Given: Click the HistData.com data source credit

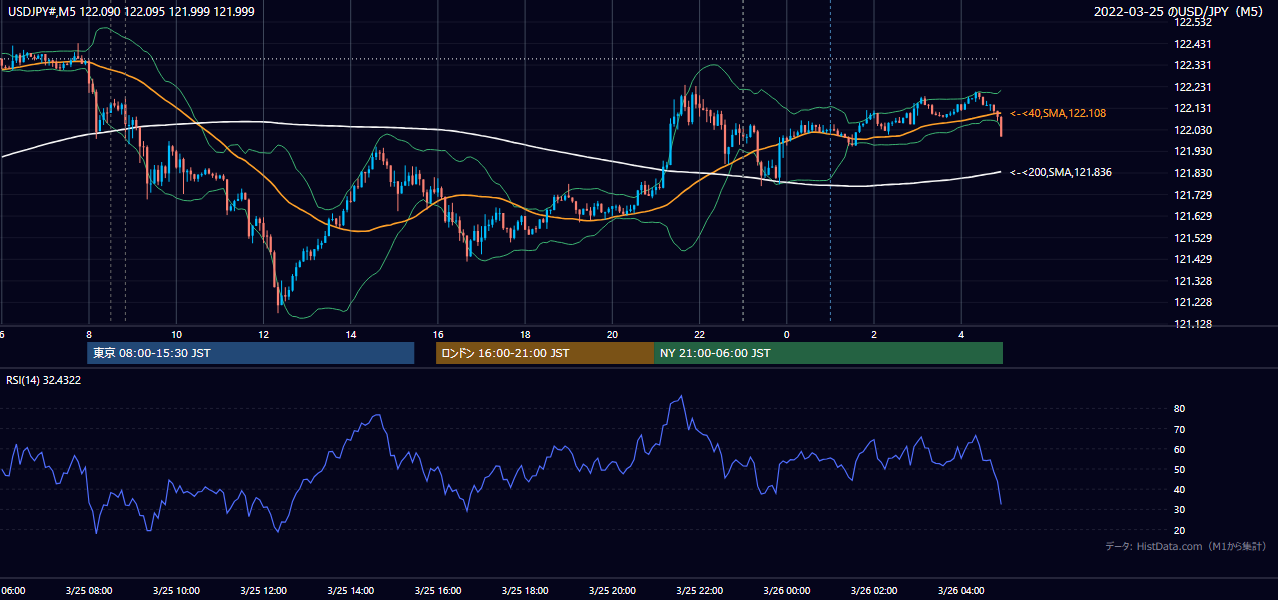Looking at the screenshot, I should tap(1185, 546).
